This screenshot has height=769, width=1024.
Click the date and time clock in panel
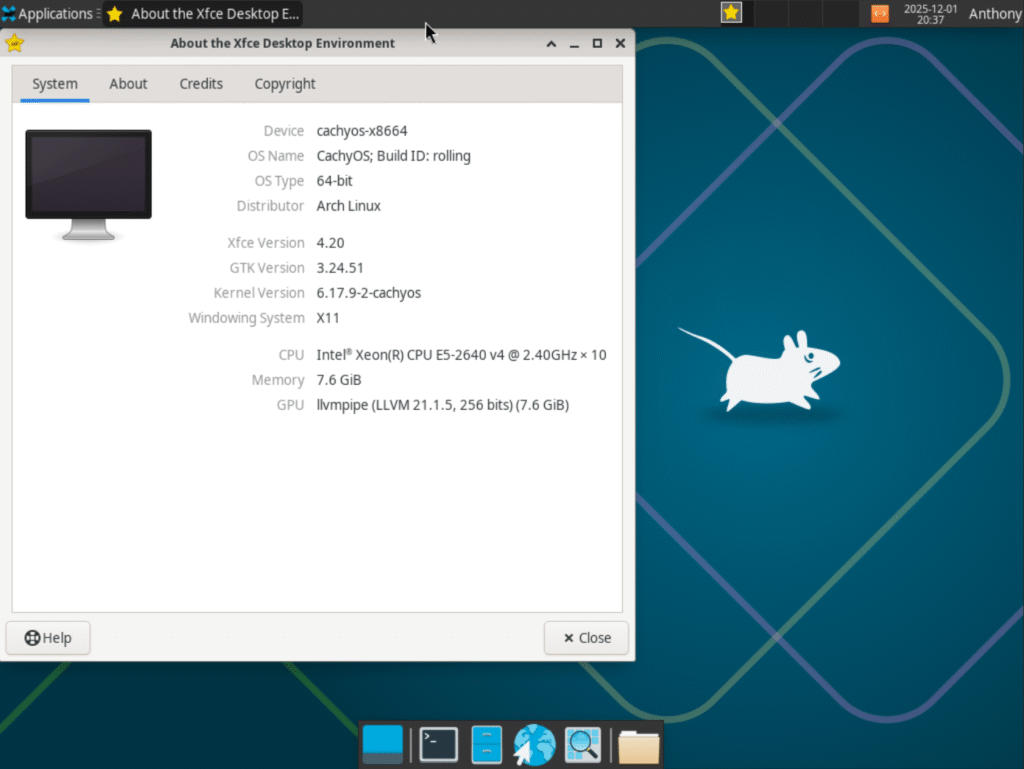(x=930, y=14)
